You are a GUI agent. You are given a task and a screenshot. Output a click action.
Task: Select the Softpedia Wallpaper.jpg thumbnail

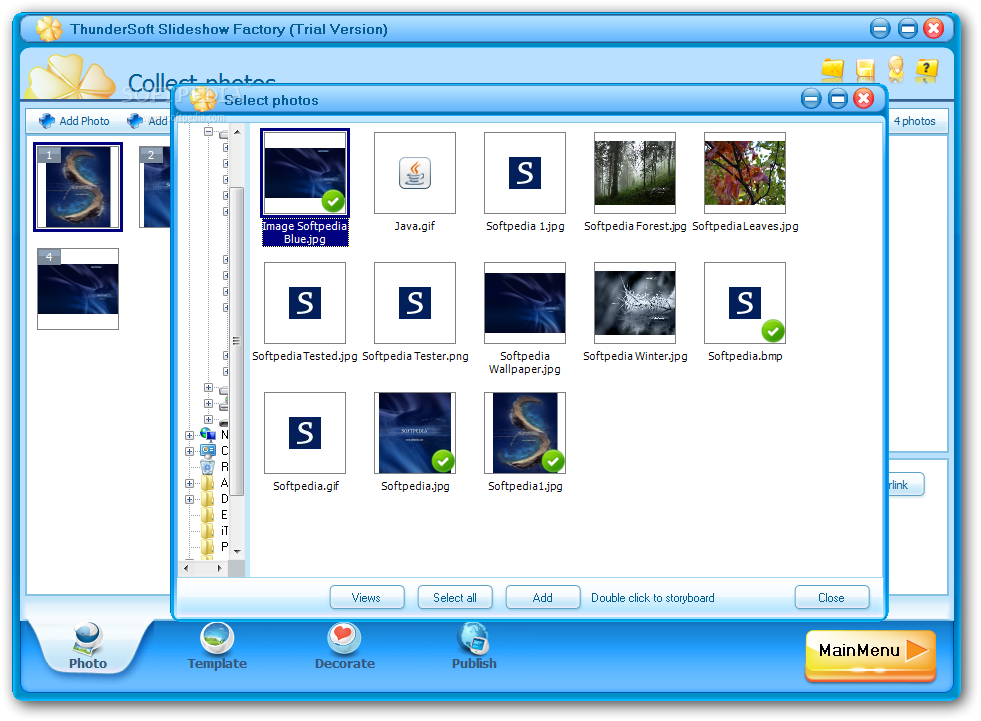525,303
